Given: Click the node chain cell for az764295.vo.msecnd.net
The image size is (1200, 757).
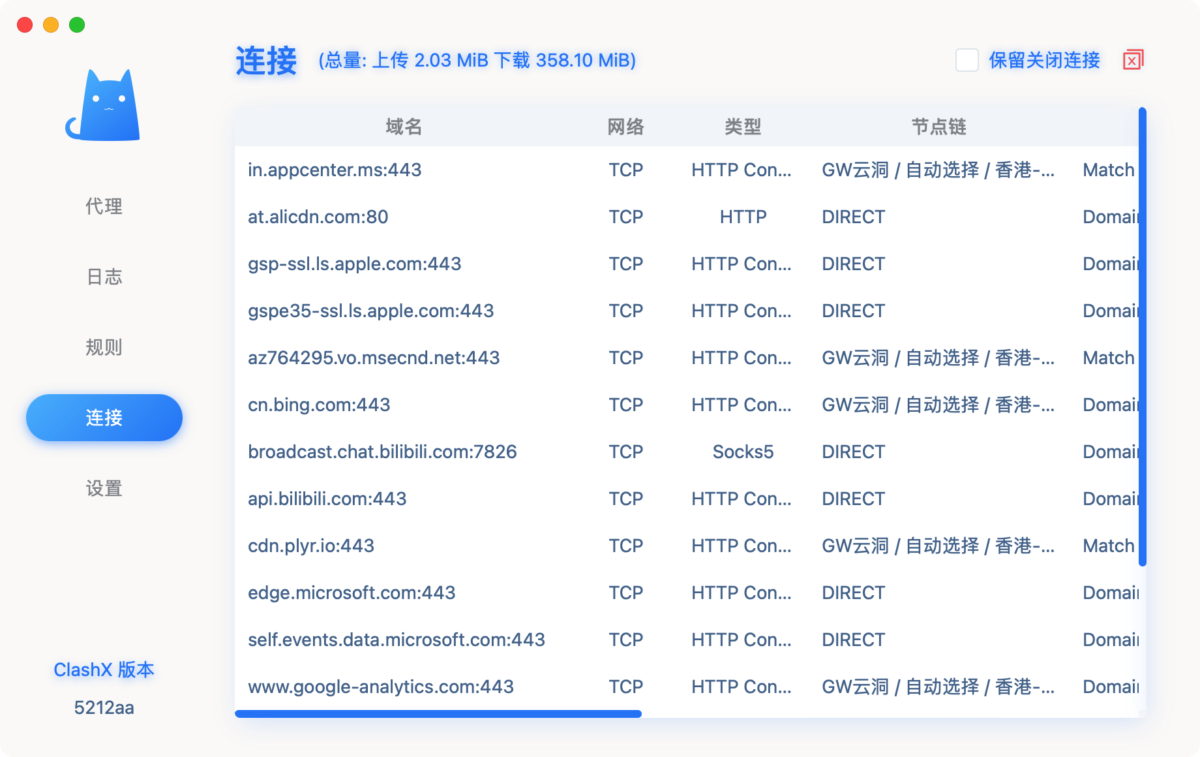Looking at the screenshot, I should pos(938,358).
